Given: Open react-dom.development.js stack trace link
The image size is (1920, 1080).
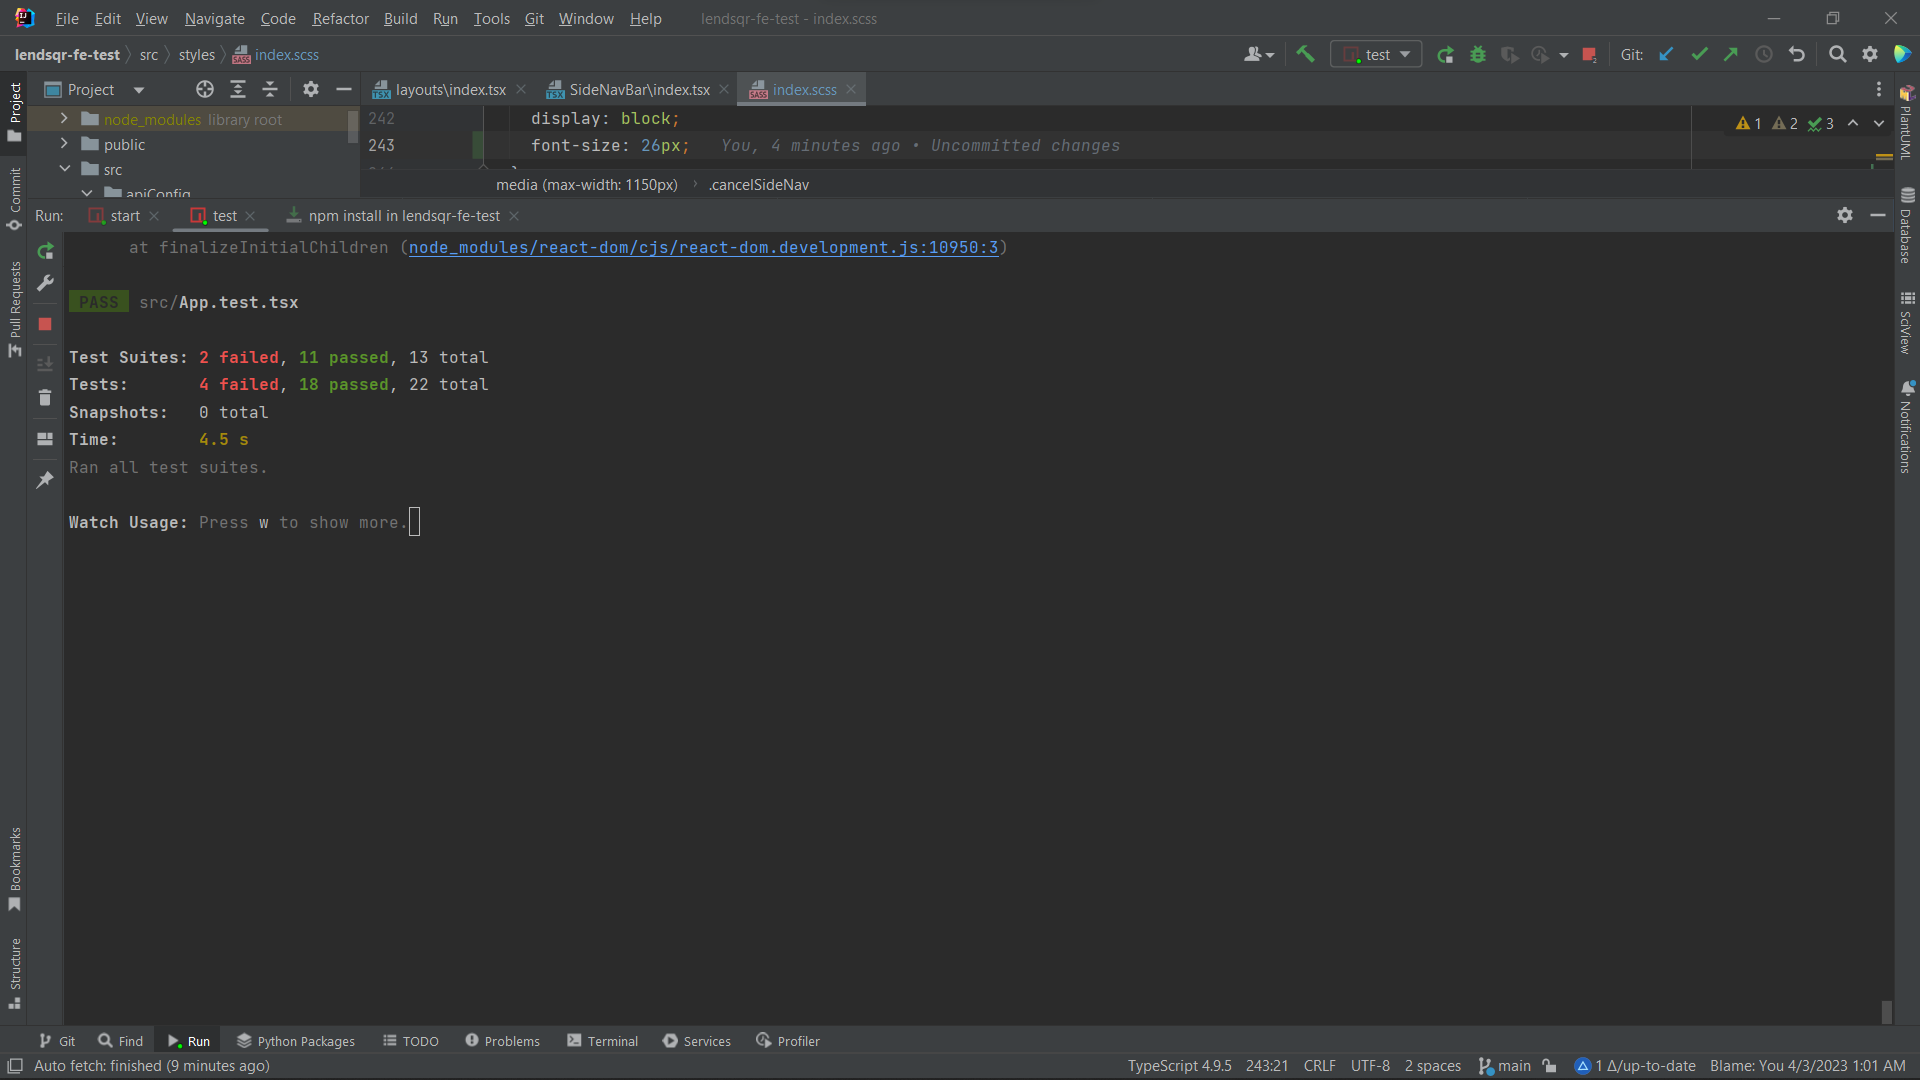Looking at the screenshot, I should coord(706,247).
